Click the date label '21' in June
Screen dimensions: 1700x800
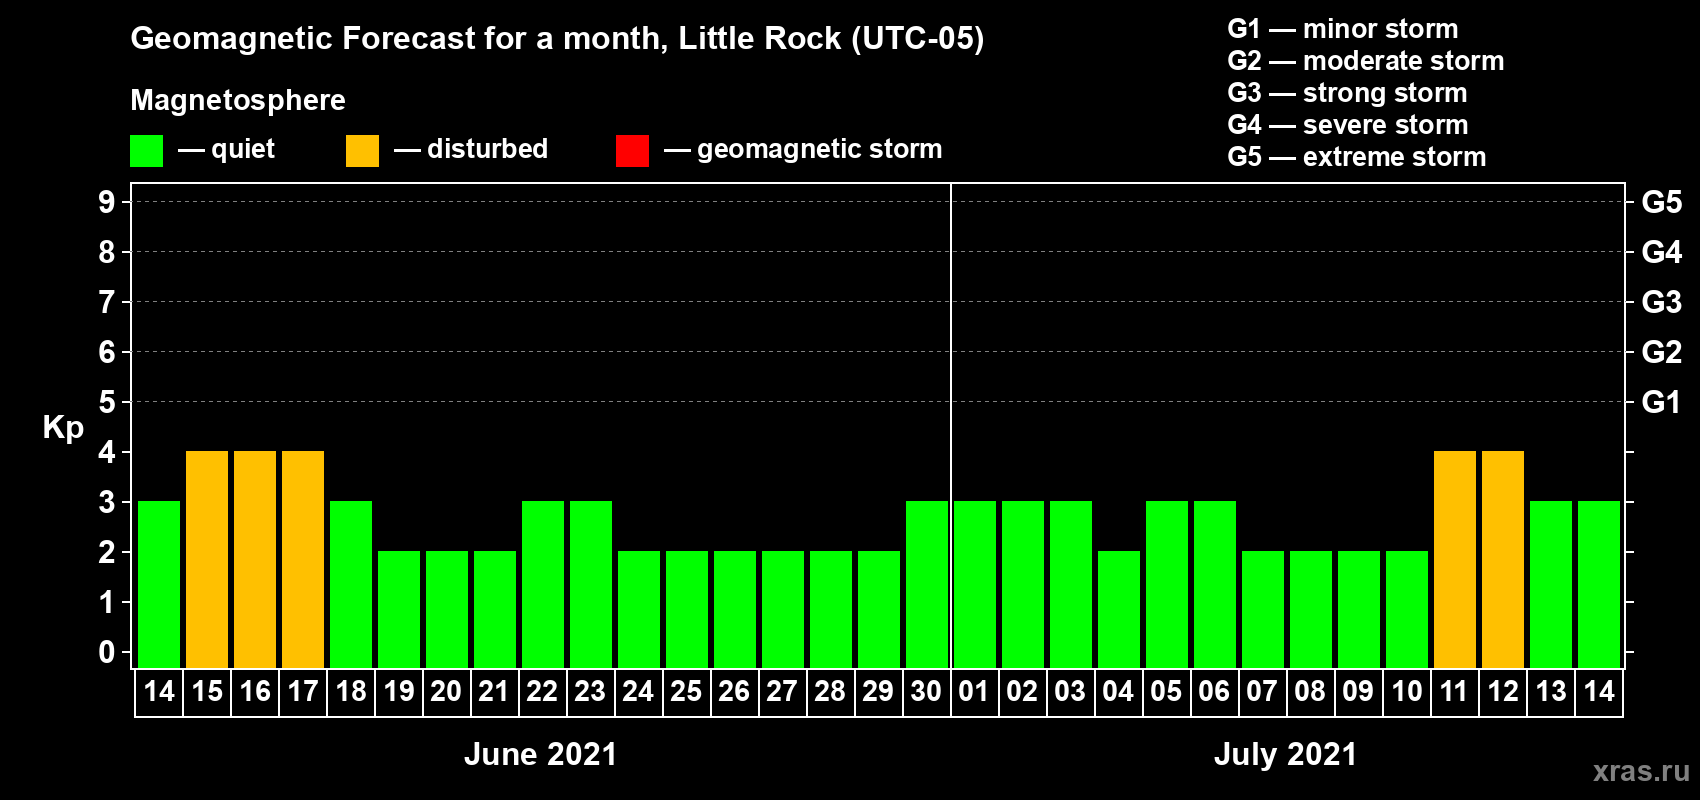(x=494, y=691)
